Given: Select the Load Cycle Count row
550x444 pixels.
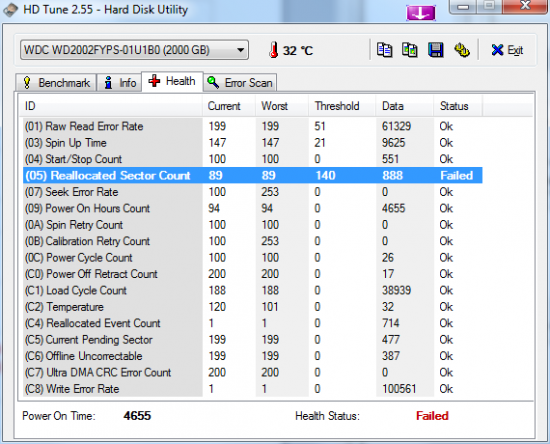Looking at the screenshot, I should (253, 290).
